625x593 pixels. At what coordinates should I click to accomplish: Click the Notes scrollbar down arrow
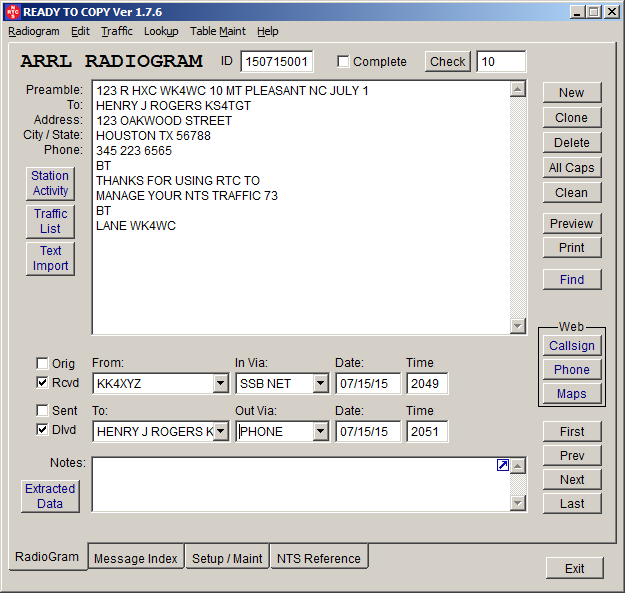point(517,503)
